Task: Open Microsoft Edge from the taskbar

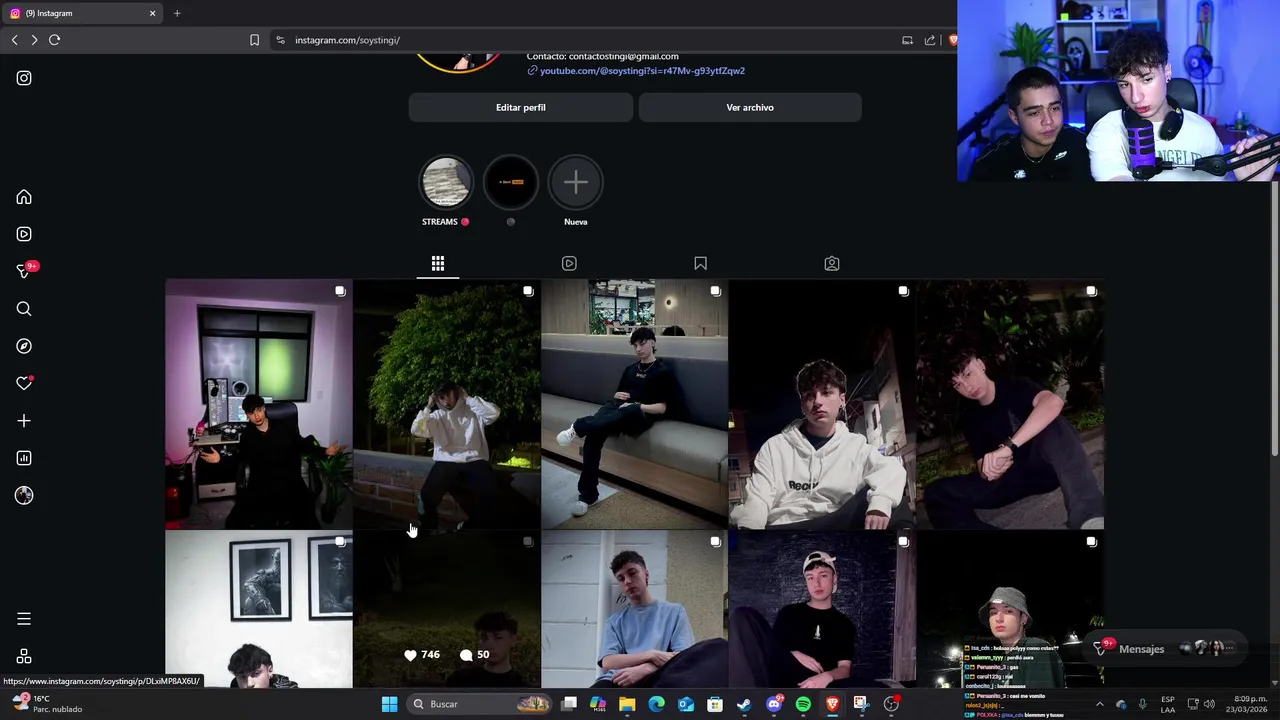Action: pyautogui.click(x=656, y=704)
